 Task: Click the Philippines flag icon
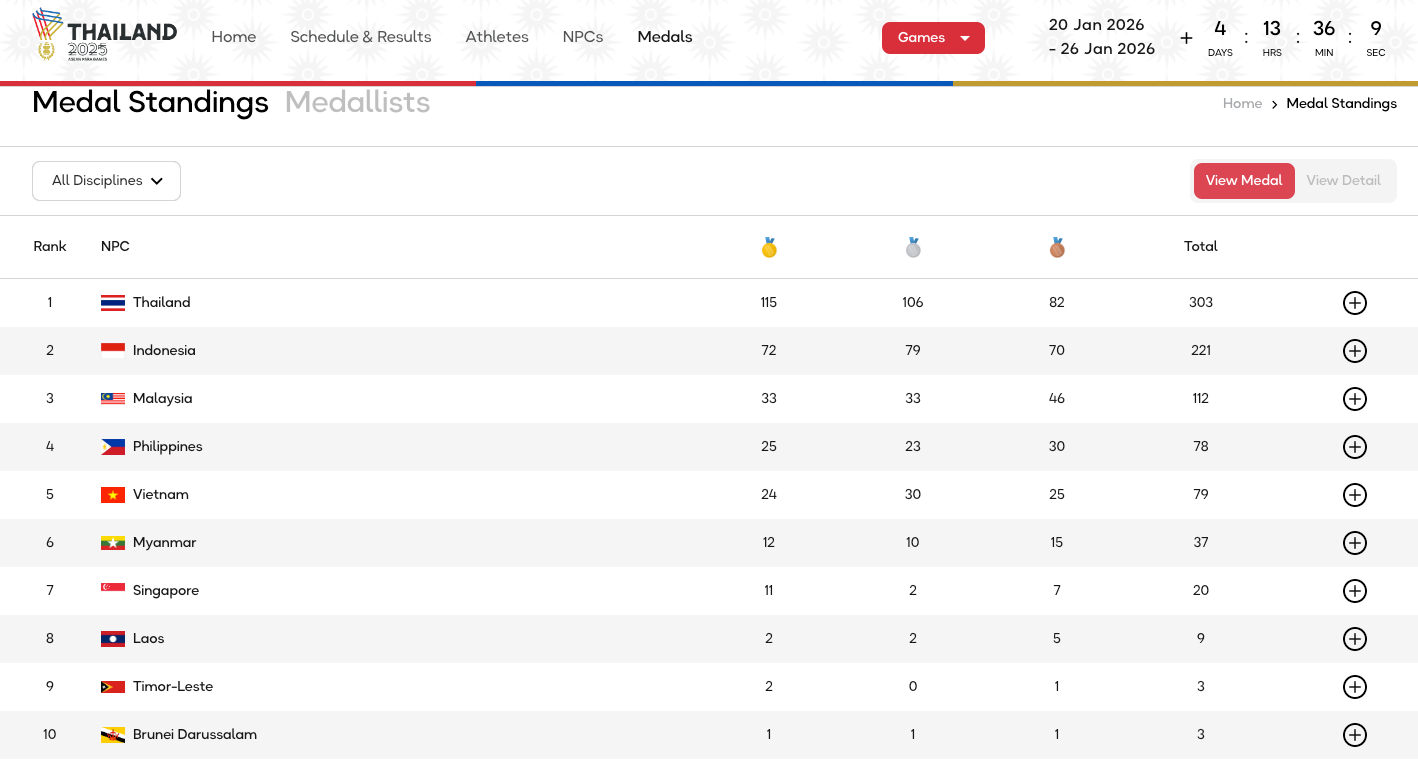pos(113,447)
